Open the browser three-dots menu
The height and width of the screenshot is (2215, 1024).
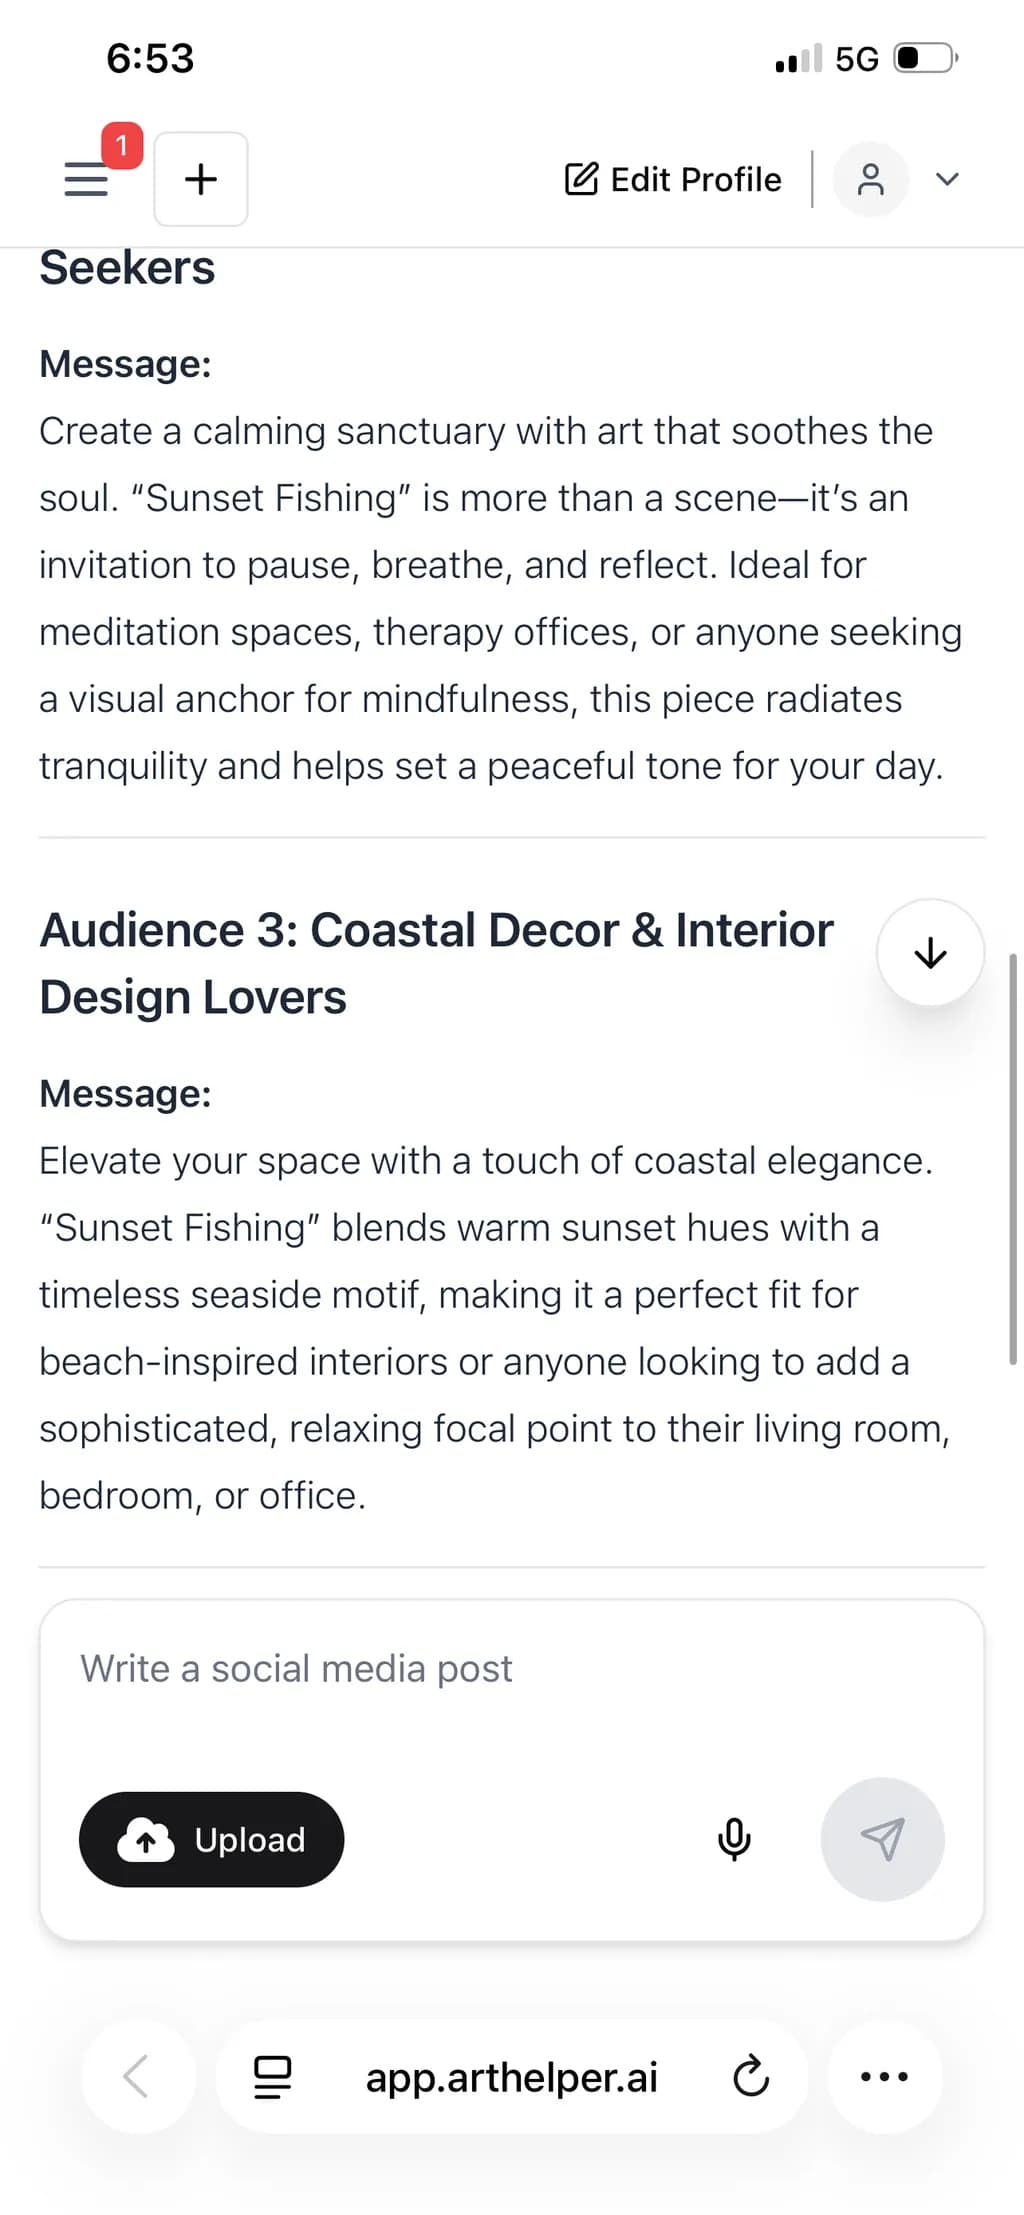(x=884, y=2076)
